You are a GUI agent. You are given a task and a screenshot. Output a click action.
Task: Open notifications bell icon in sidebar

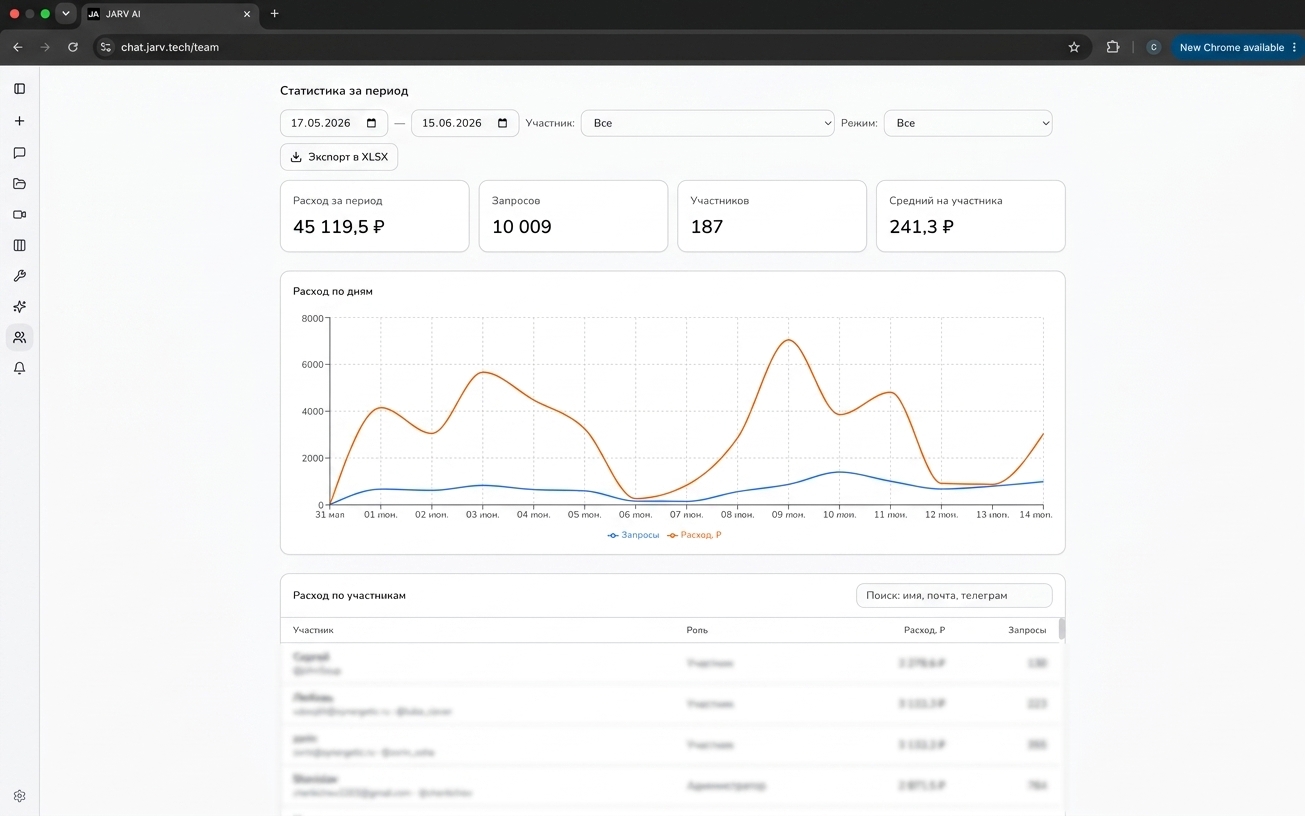[x=19, y=369]
